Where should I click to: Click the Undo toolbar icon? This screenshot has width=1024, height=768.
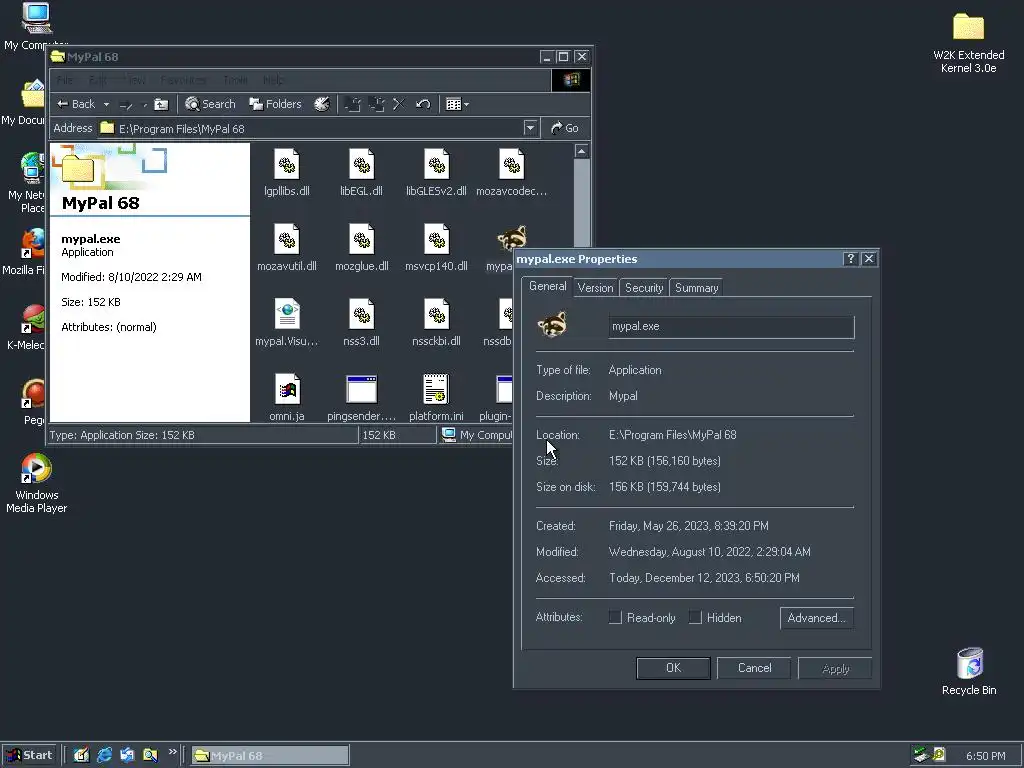[x=423, y=104]
